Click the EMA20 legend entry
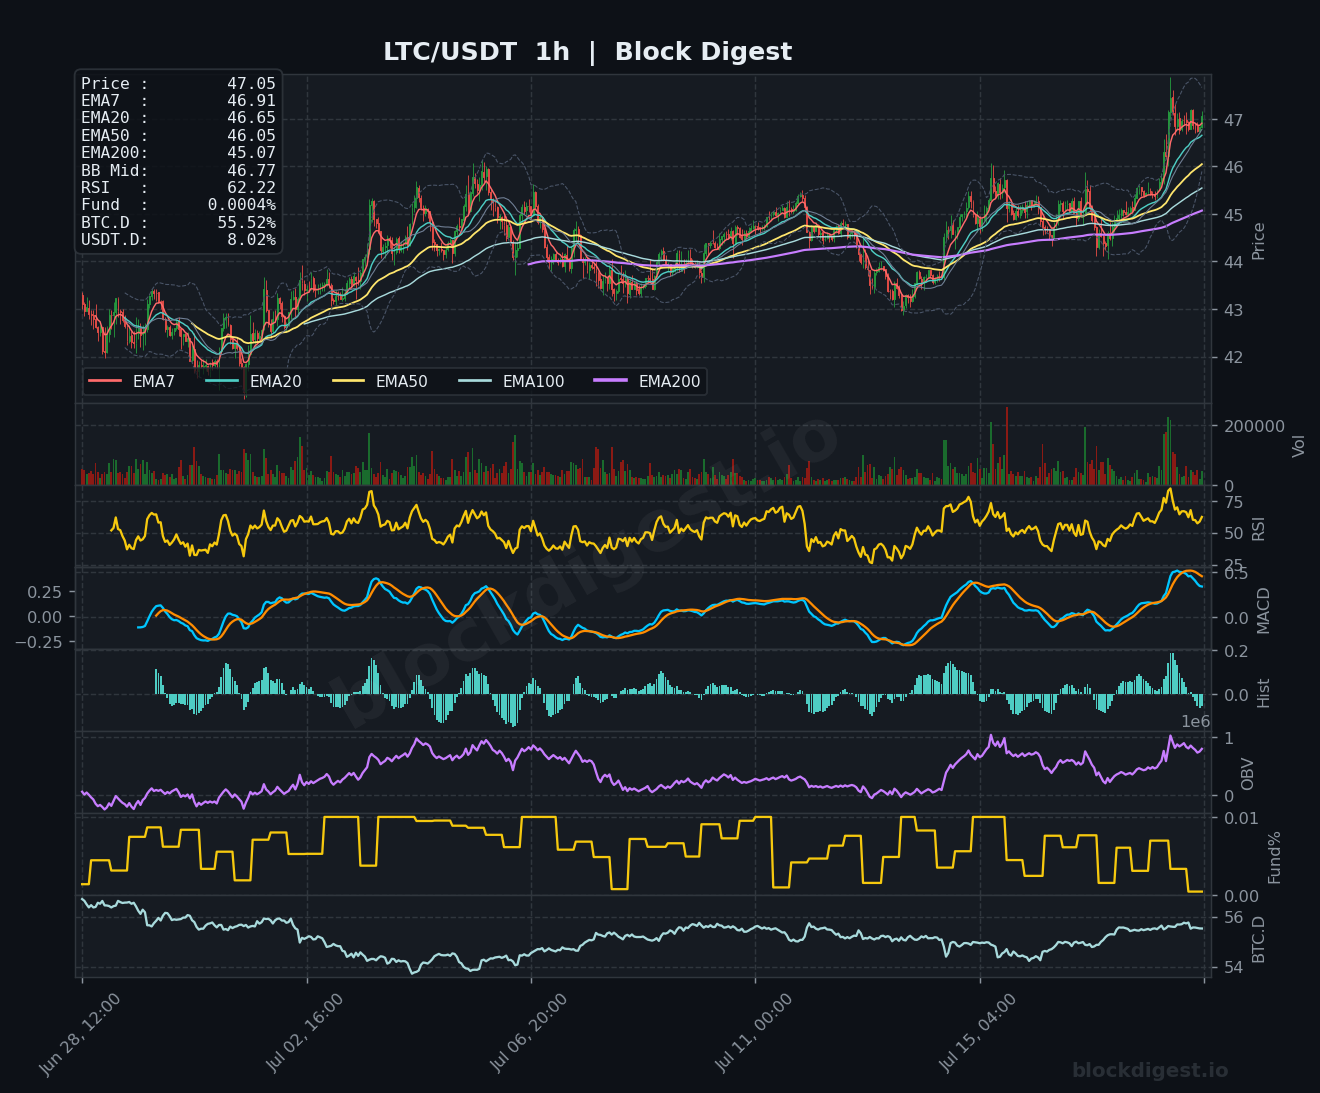 coord(253,382)
